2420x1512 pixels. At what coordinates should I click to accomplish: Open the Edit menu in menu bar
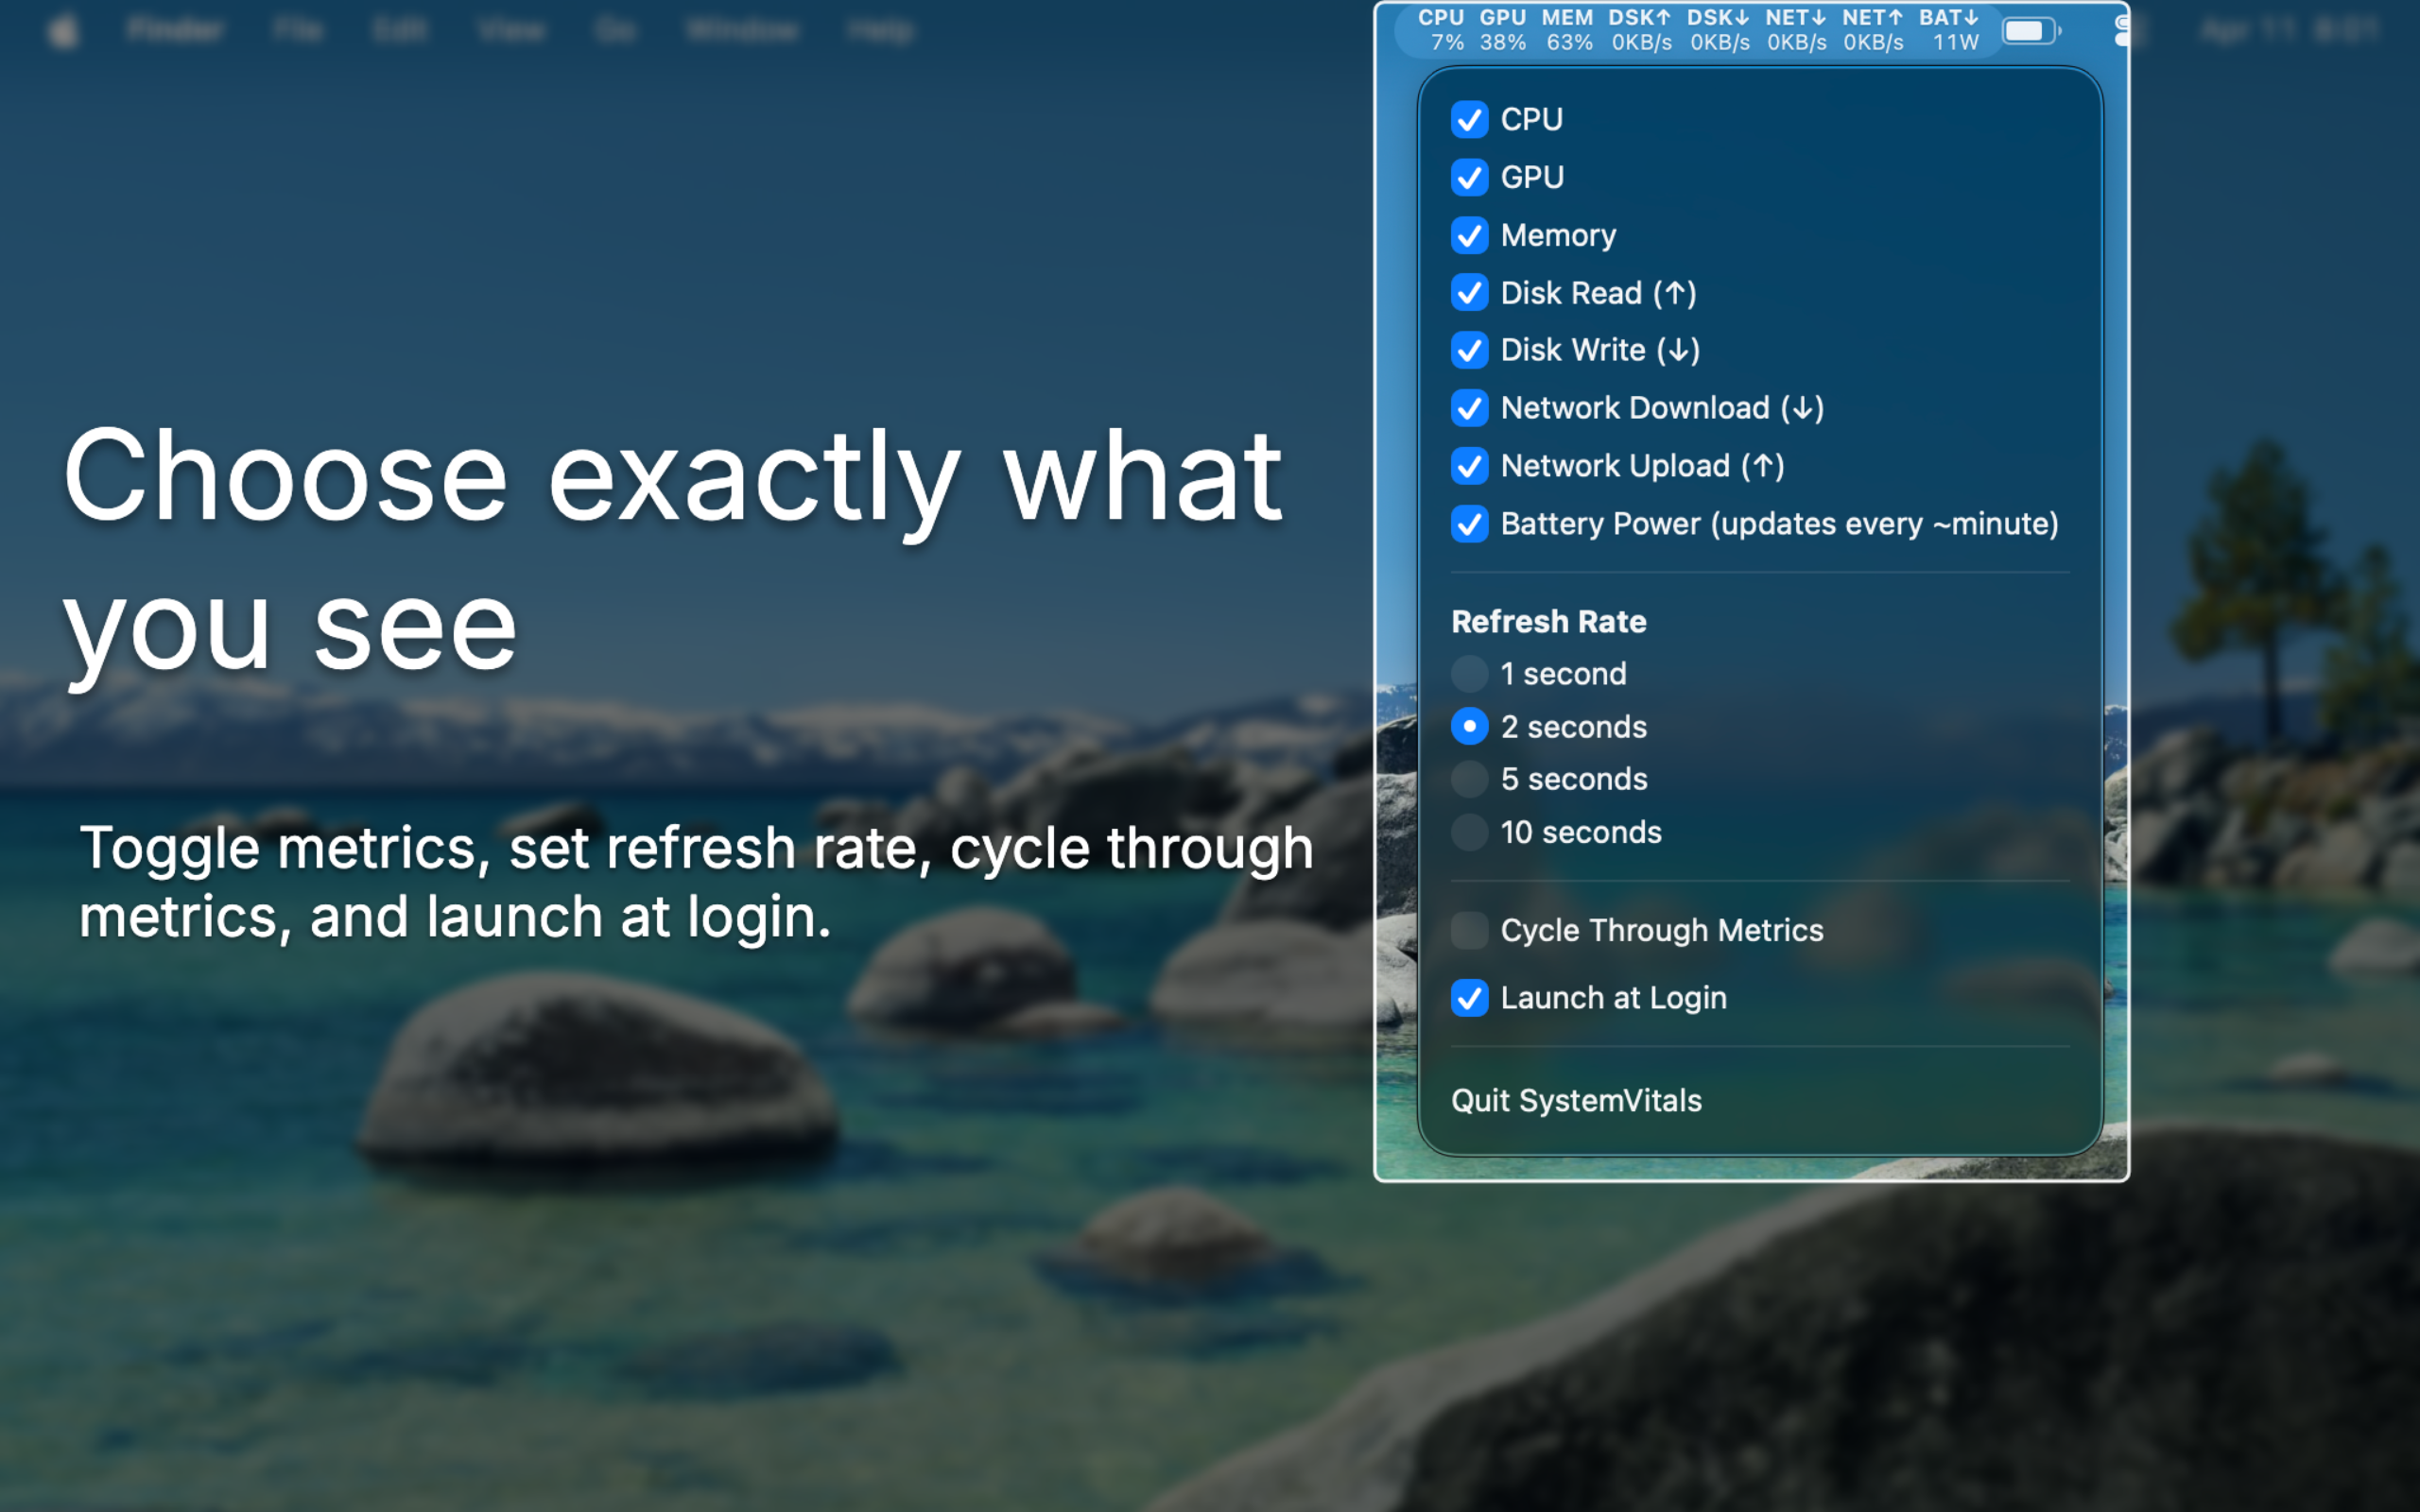tap(399, 30)
